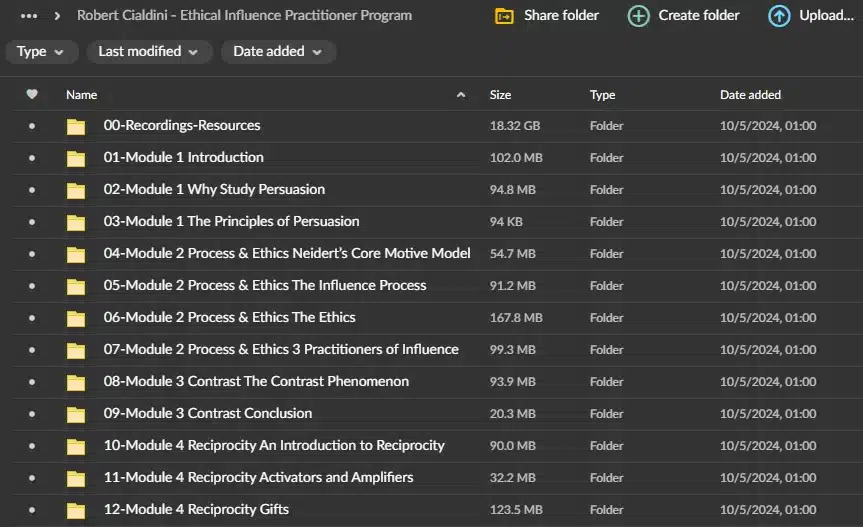This screenshot has height=527, width=863.
Task: Toggle favorite dot for 11-Module 4 Activators and Amplifiers
Action: pyautogui.click(x=32, y=478)
